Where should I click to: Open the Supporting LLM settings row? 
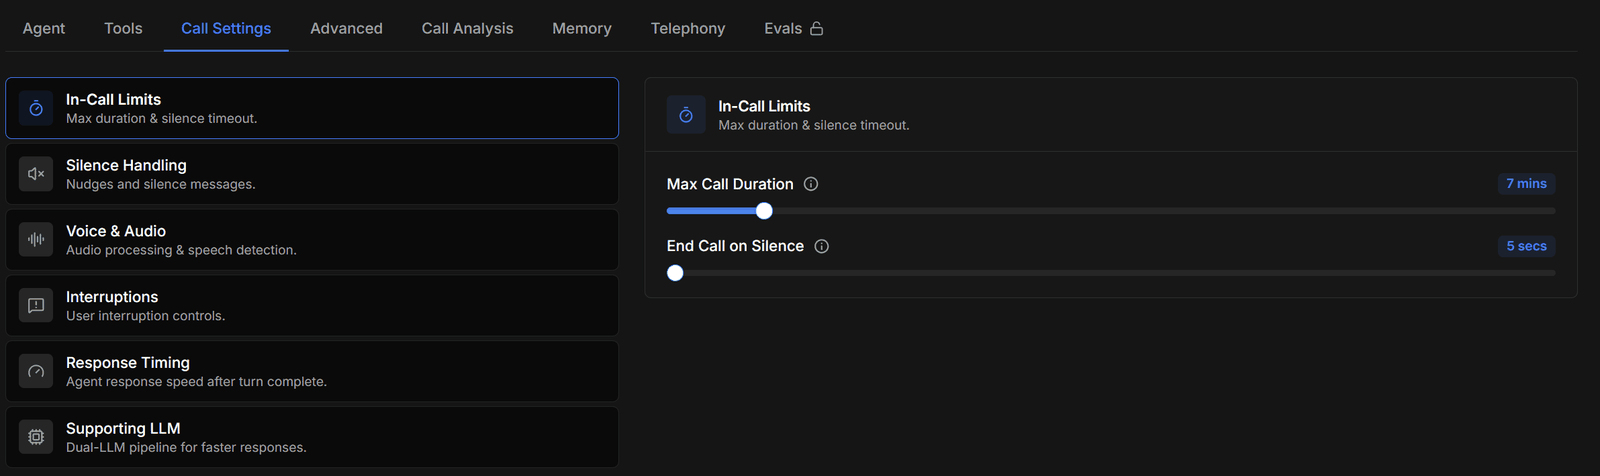[312, 437]
